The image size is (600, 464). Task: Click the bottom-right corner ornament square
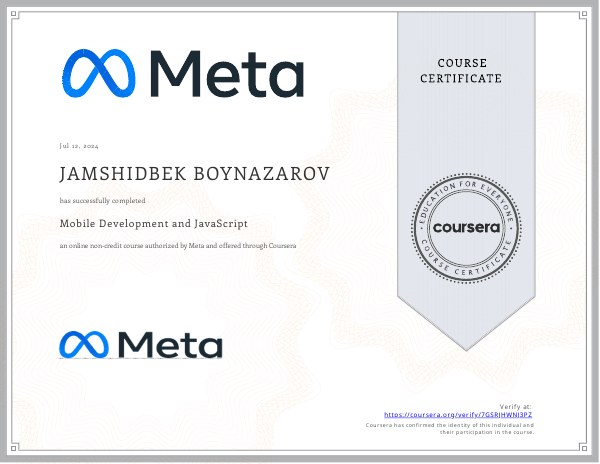click(x=583, y=448)
